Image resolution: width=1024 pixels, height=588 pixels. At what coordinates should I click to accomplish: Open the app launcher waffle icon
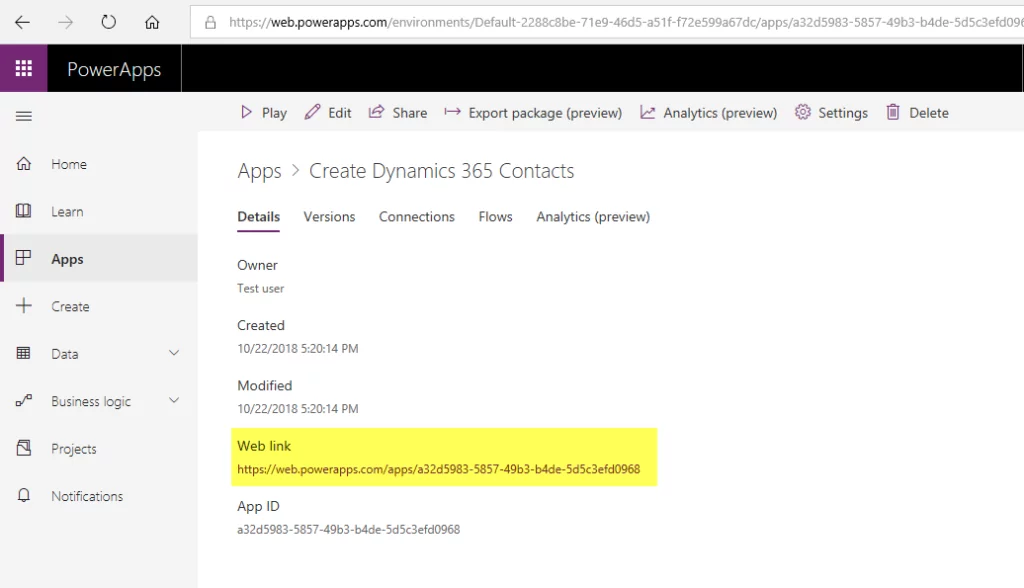24,68
